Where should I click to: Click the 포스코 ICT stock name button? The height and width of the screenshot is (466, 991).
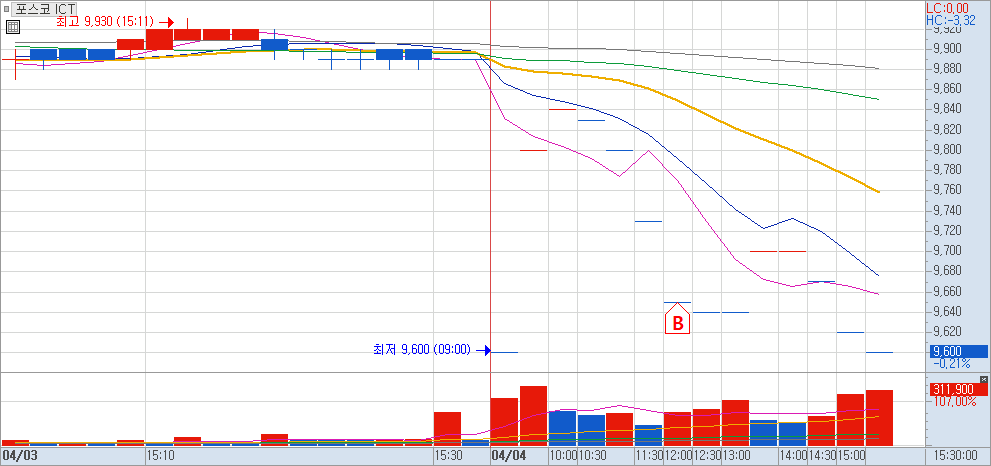(x=44, y=9)
